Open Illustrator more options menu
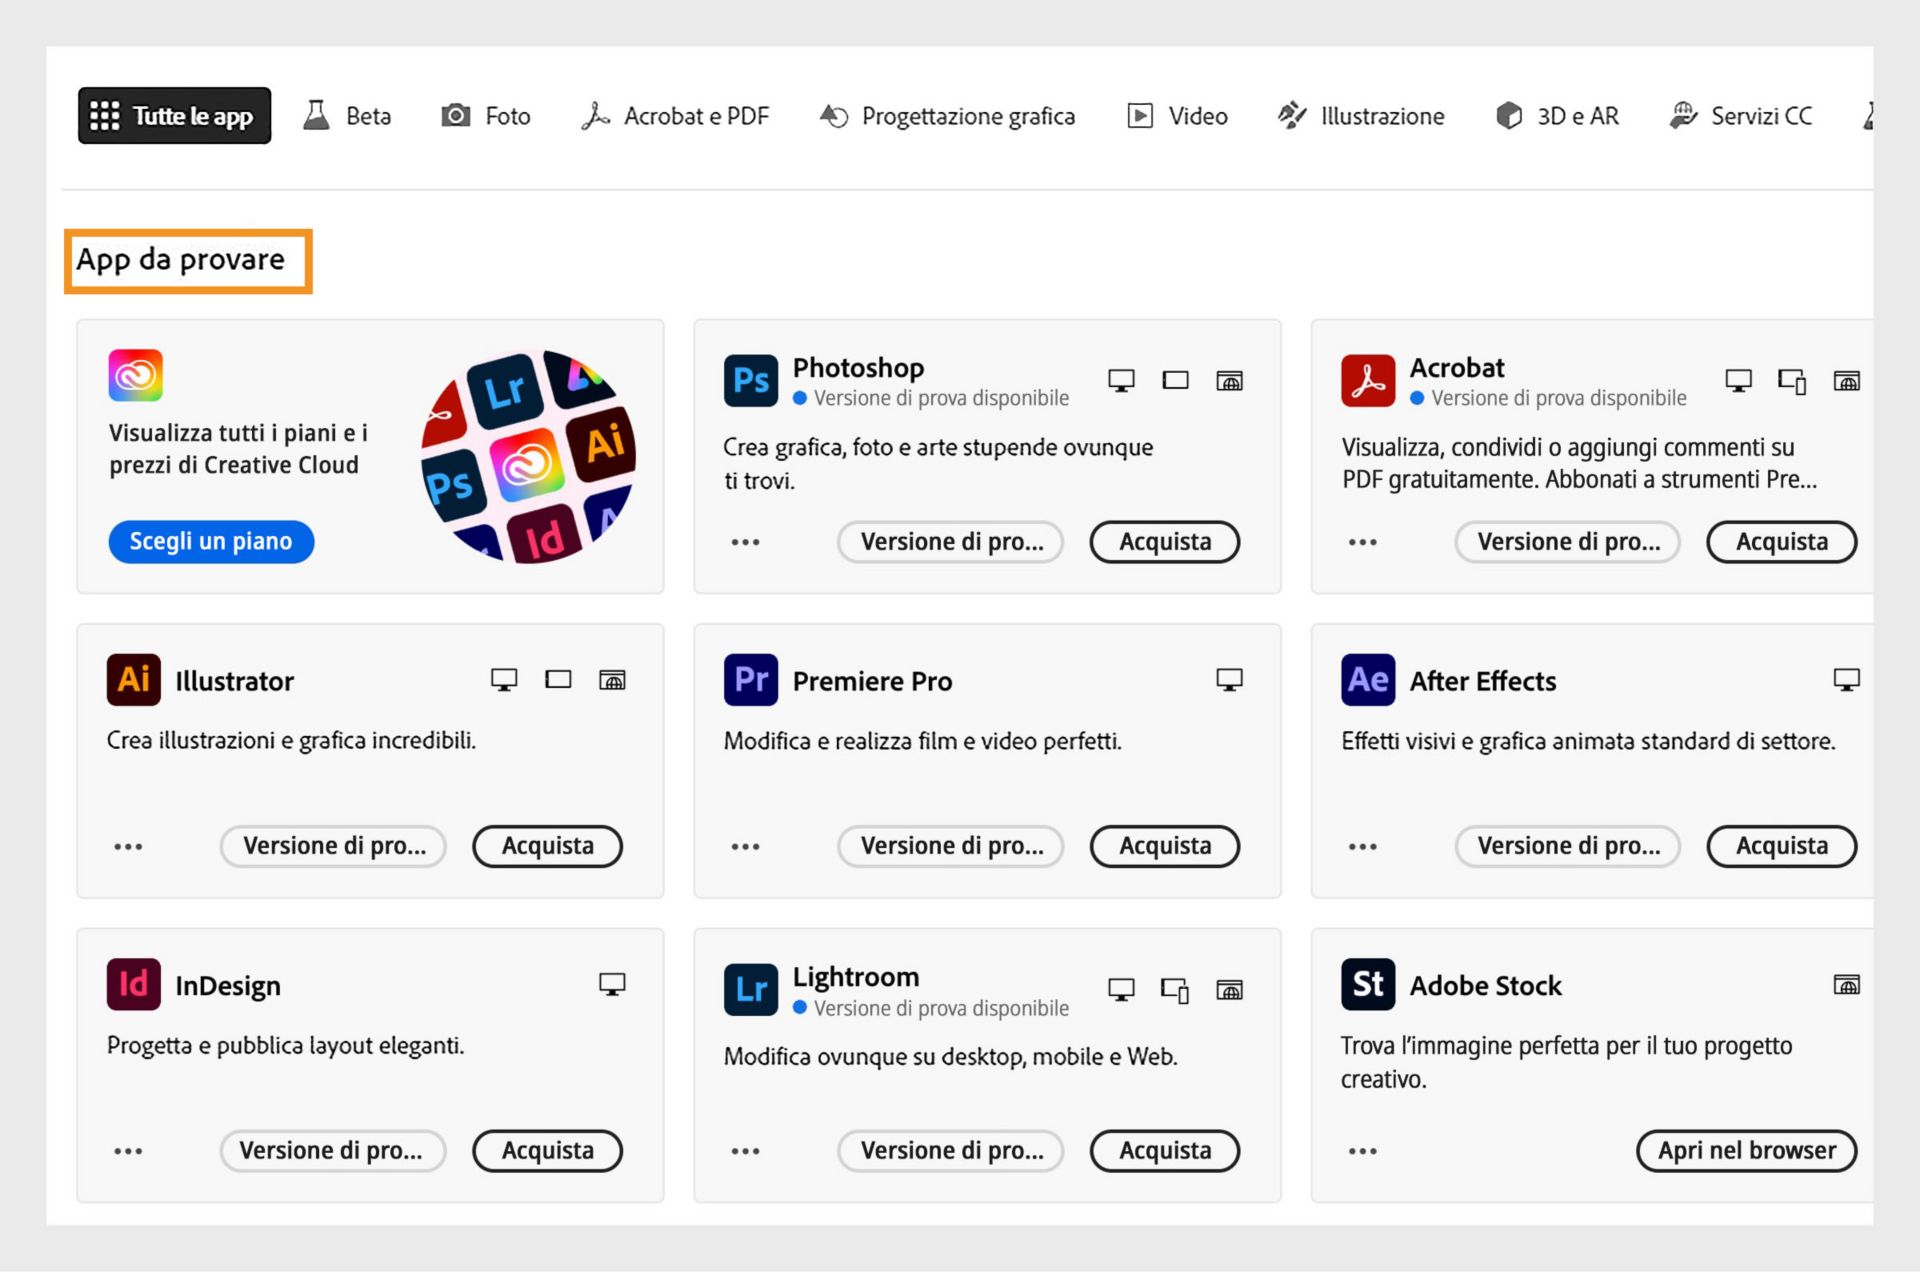Screen dimensions: 1920x1272 [128, 846]
